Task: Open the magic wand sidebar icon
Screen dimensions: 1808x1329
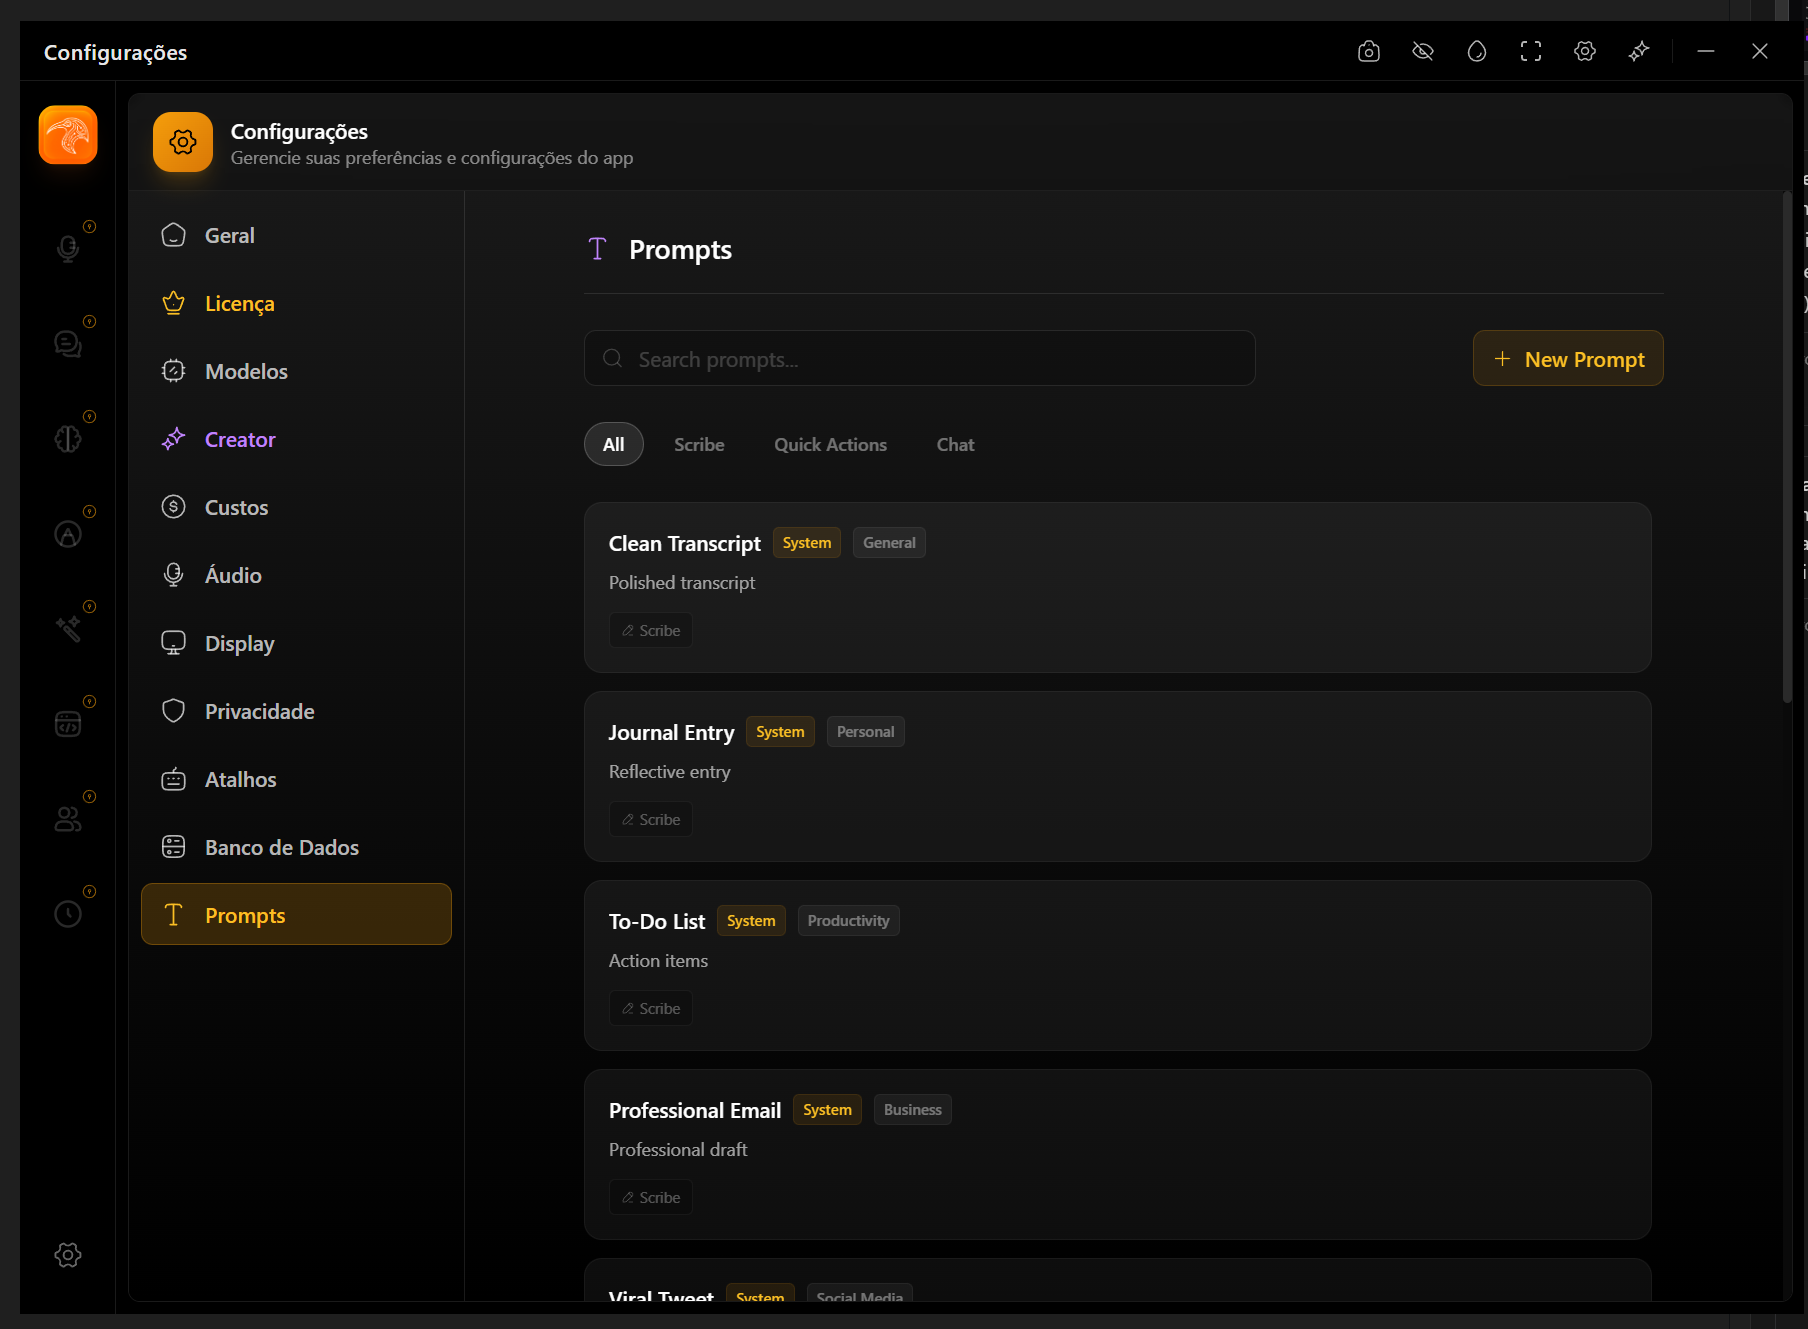Action: (68, 628)
